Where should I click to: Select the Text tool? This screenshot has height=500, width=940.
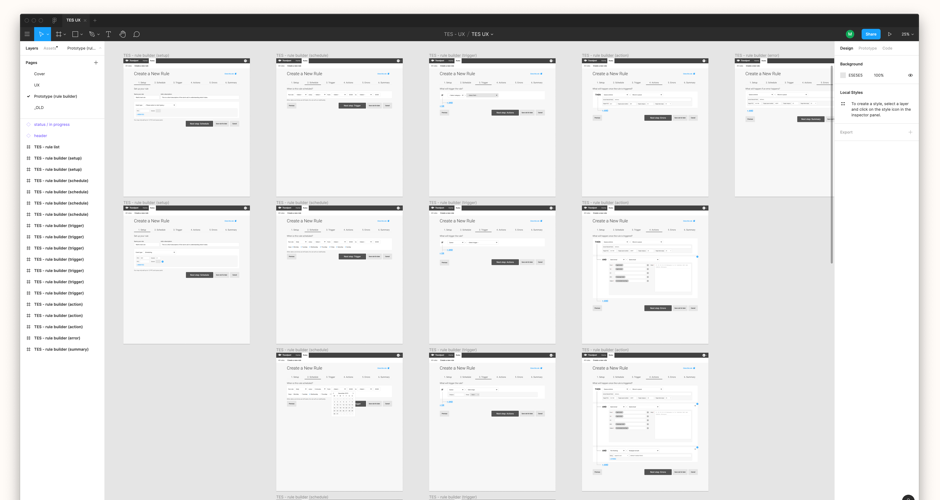[x=109, y=34]
